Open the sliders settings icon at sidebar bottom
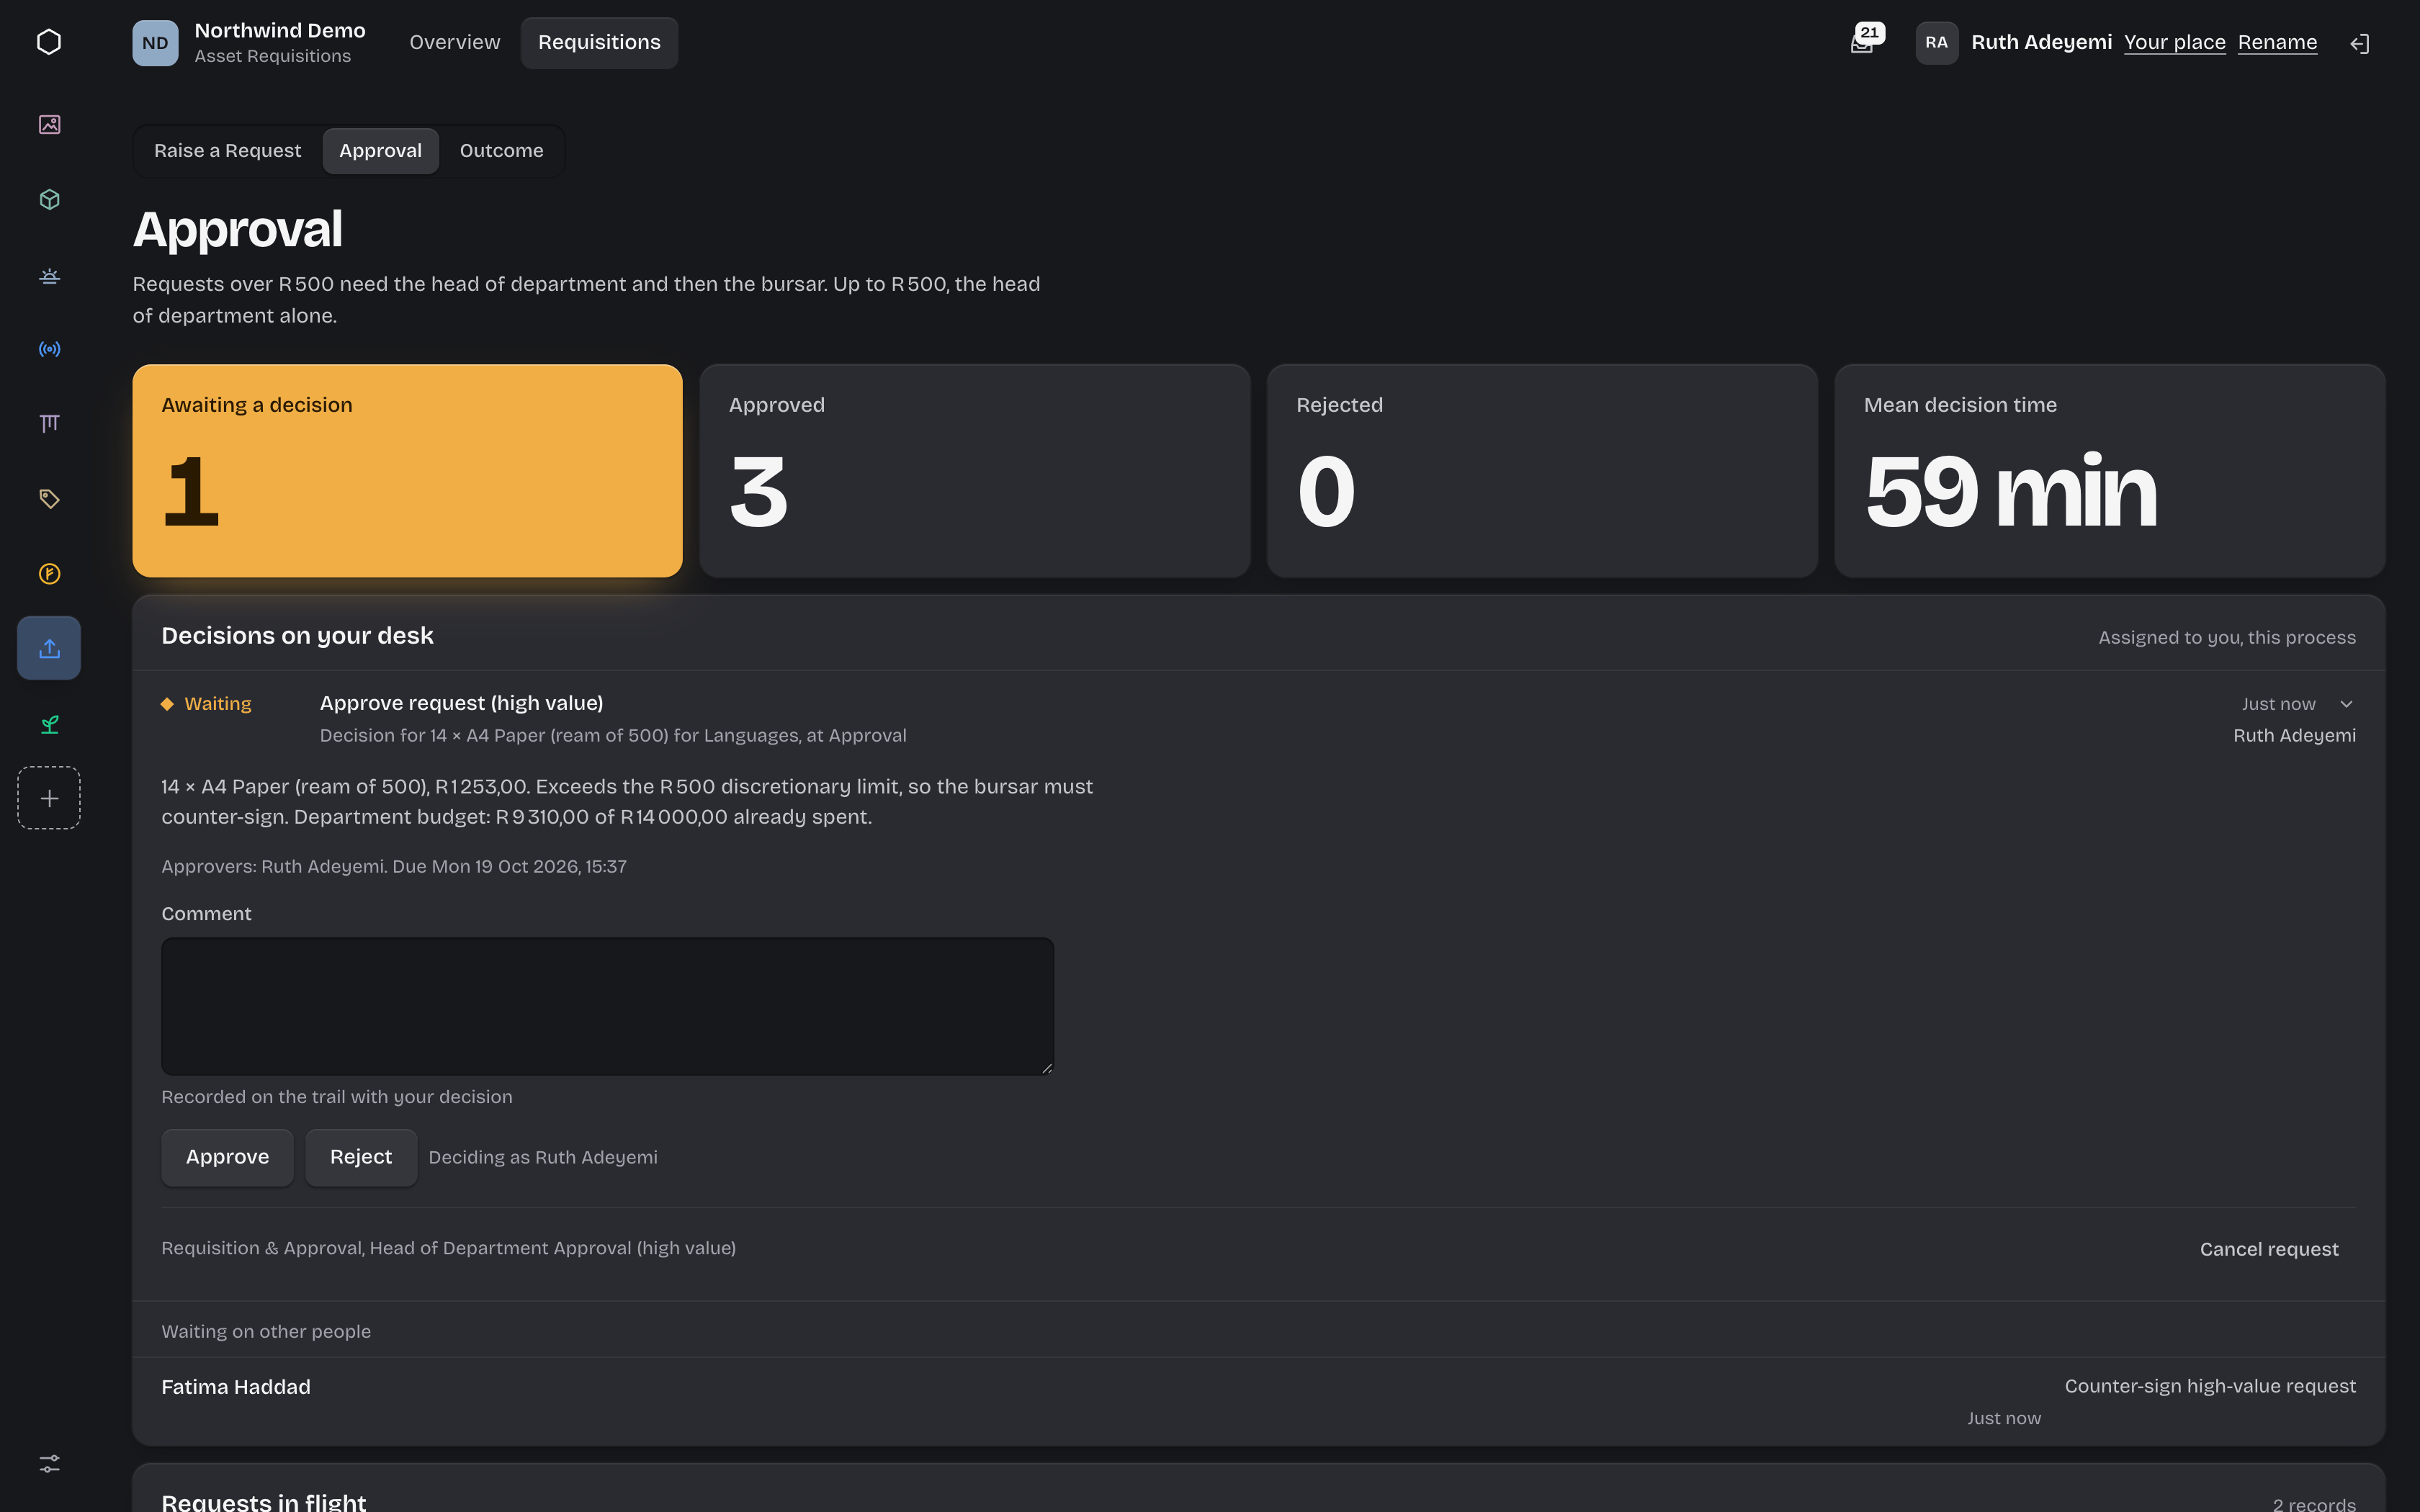 tap(49, 1463)
